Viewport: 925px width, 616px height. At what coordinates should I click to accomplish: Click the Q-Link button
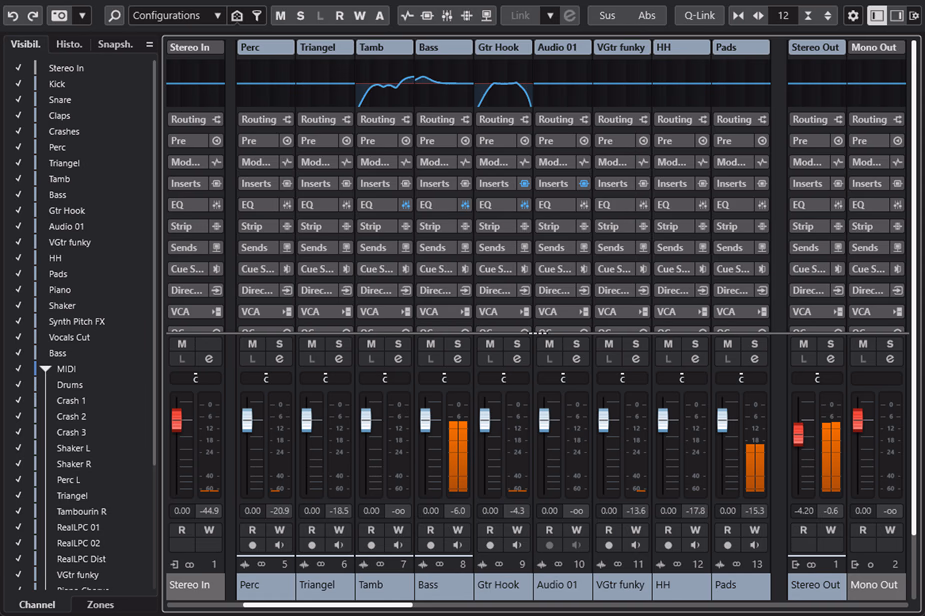click(x=700, y=15)
